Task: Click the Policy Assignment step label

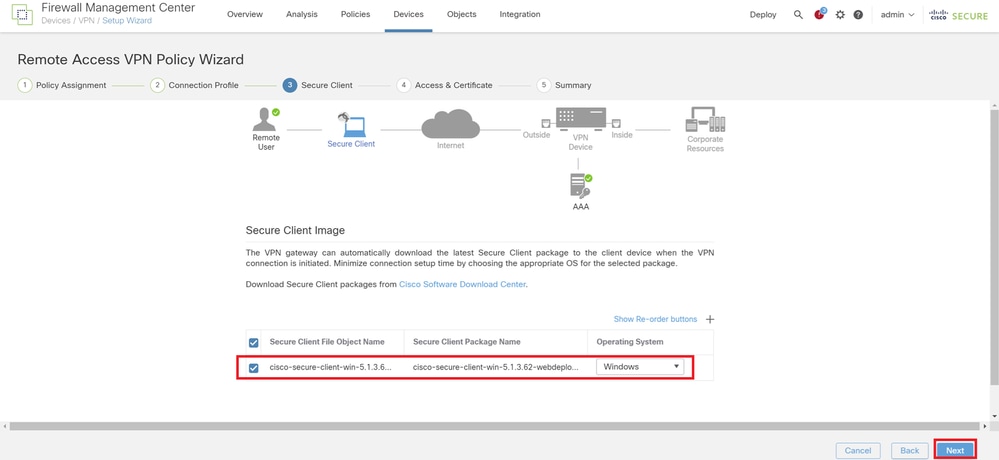Action: (x=71, y=85)
